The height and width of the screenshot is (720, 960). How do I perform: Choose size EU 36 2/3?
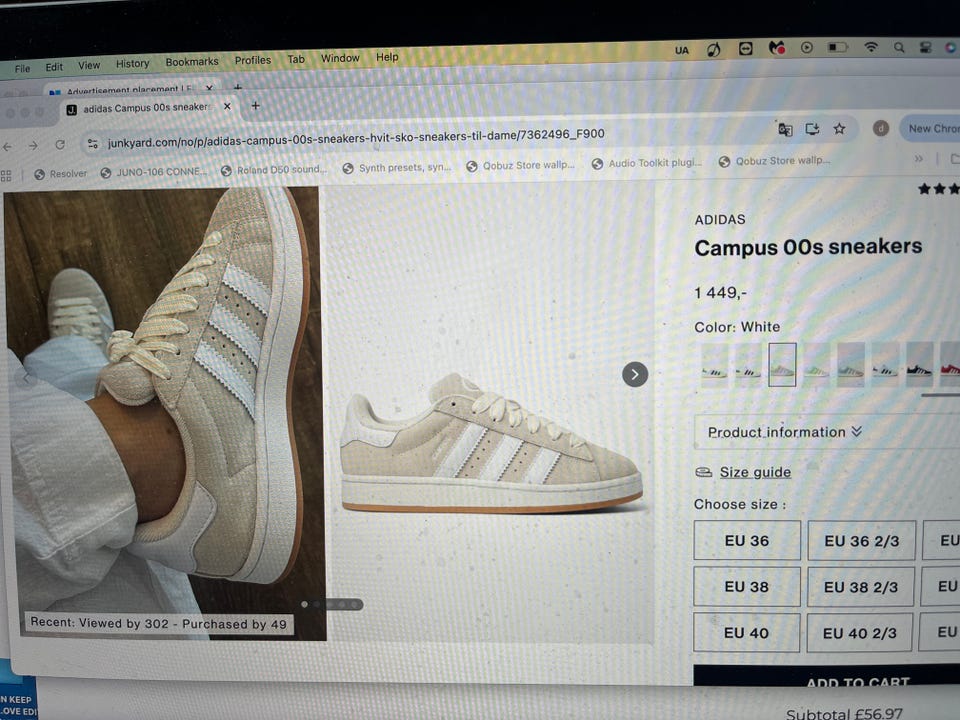(861, 541)
